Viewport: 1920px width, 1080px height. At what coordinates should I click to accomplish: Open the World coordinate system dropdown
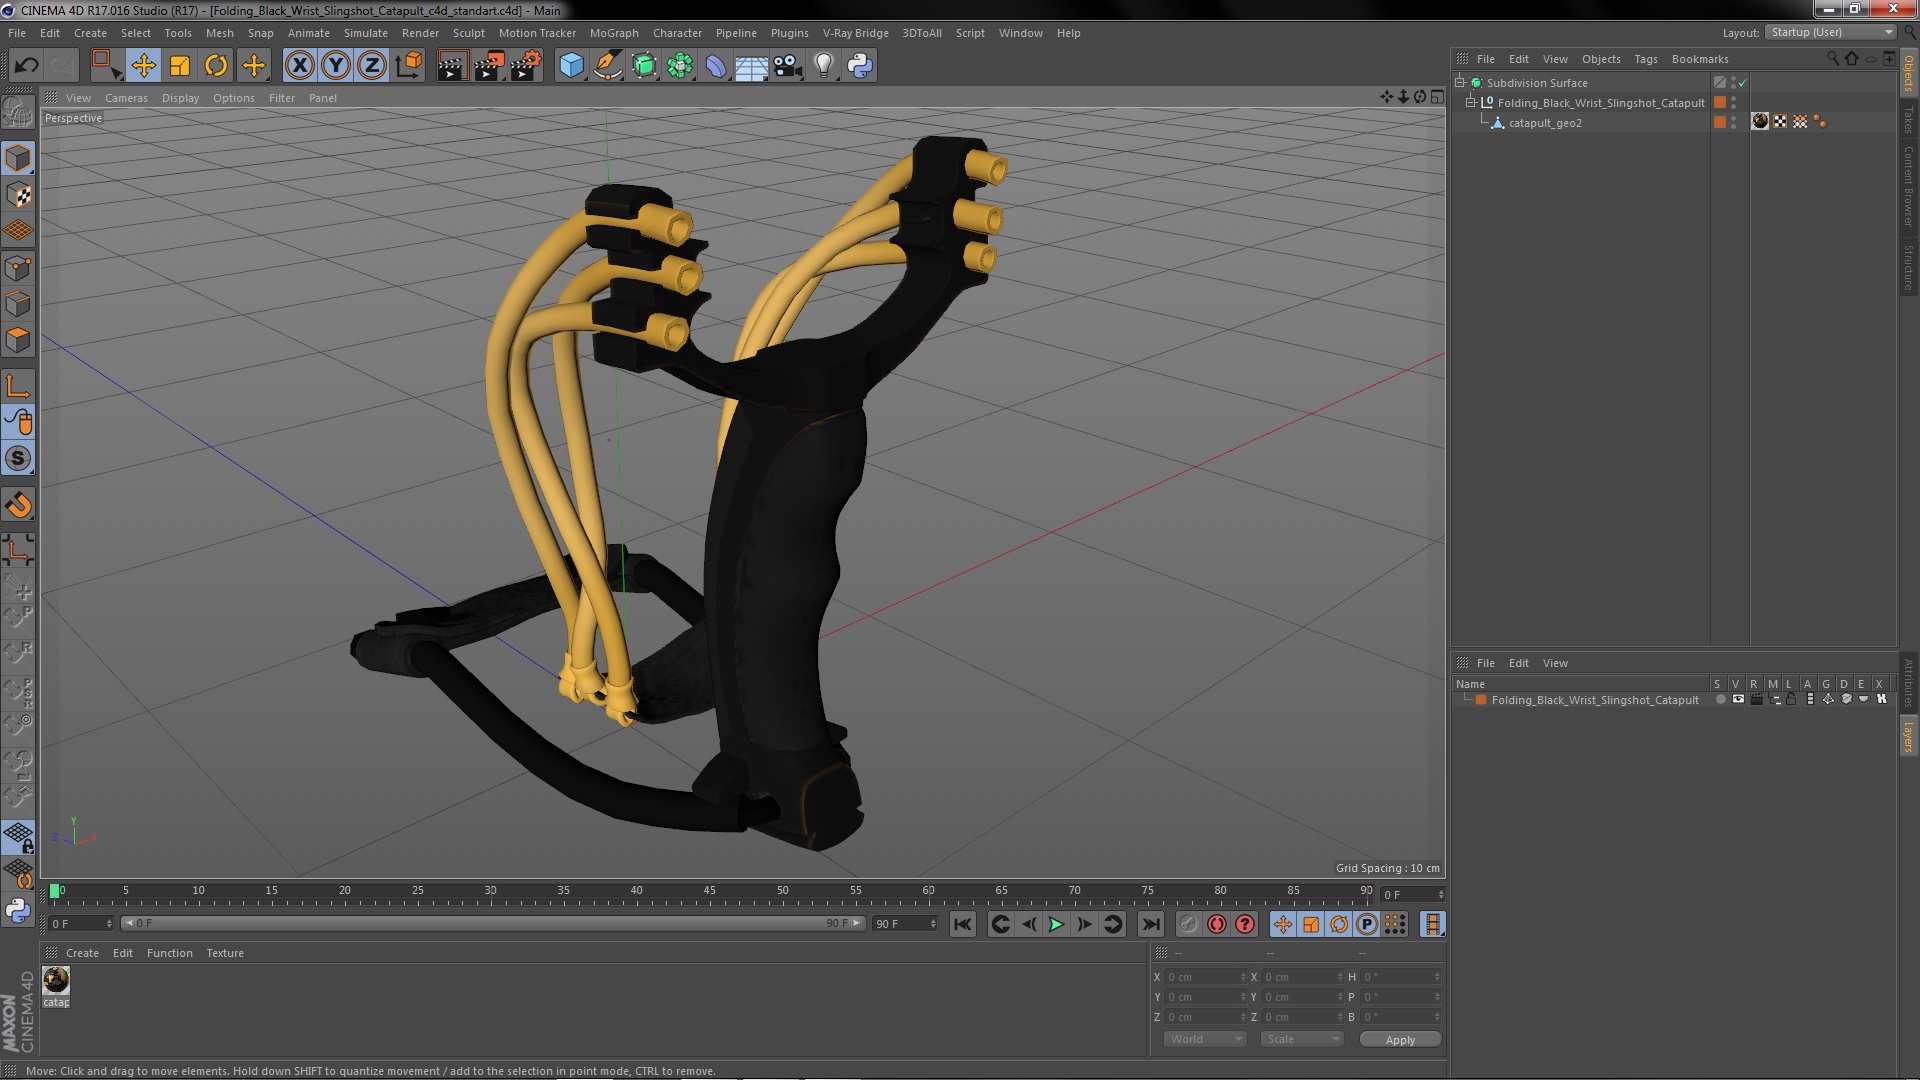1205,1039
